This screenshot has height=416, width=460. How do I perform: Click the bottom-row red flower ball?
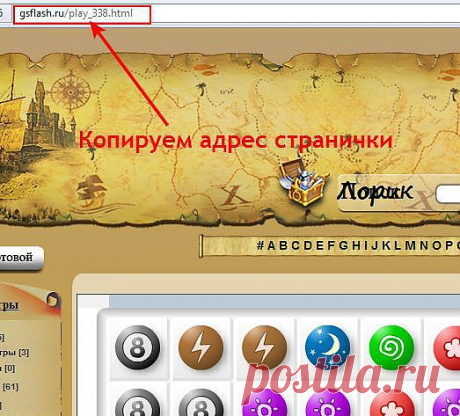click(392, 402)
